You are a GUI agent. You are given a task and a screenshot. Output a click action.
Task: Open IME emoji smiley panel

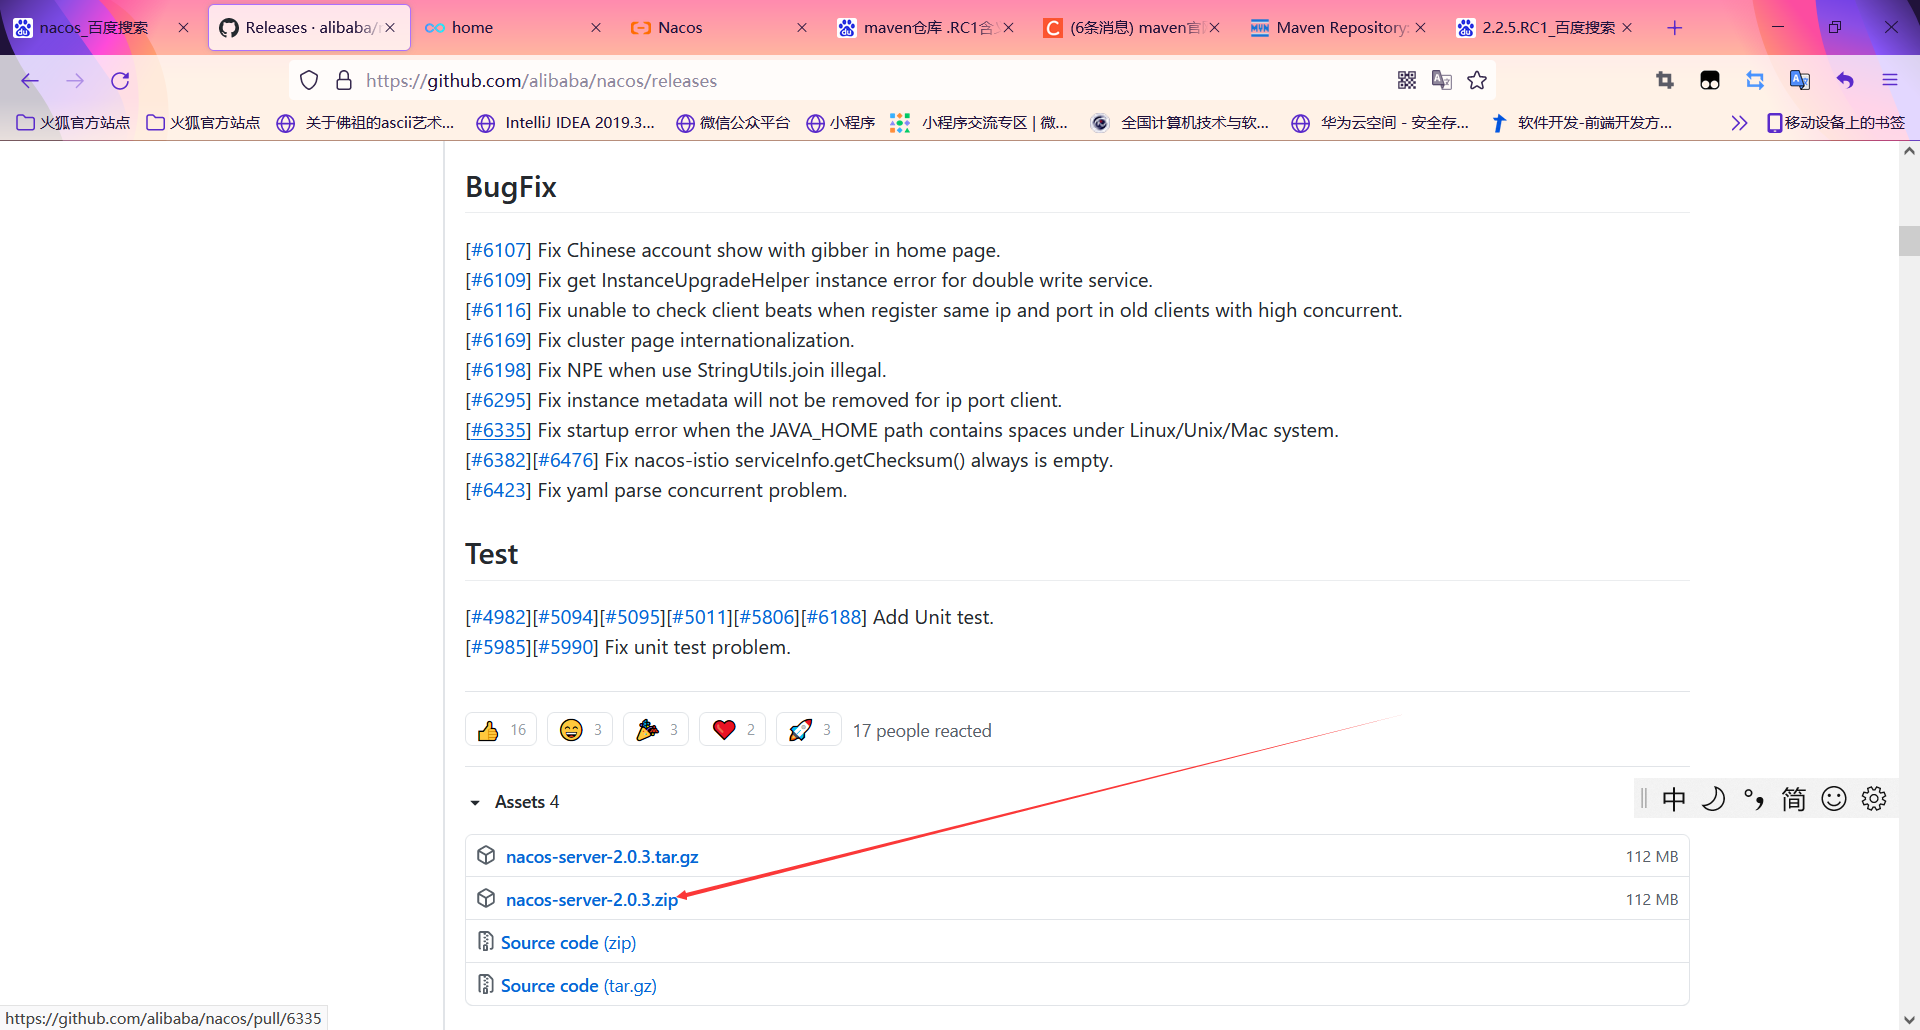pyautogui.click(x=1834, y=799)
